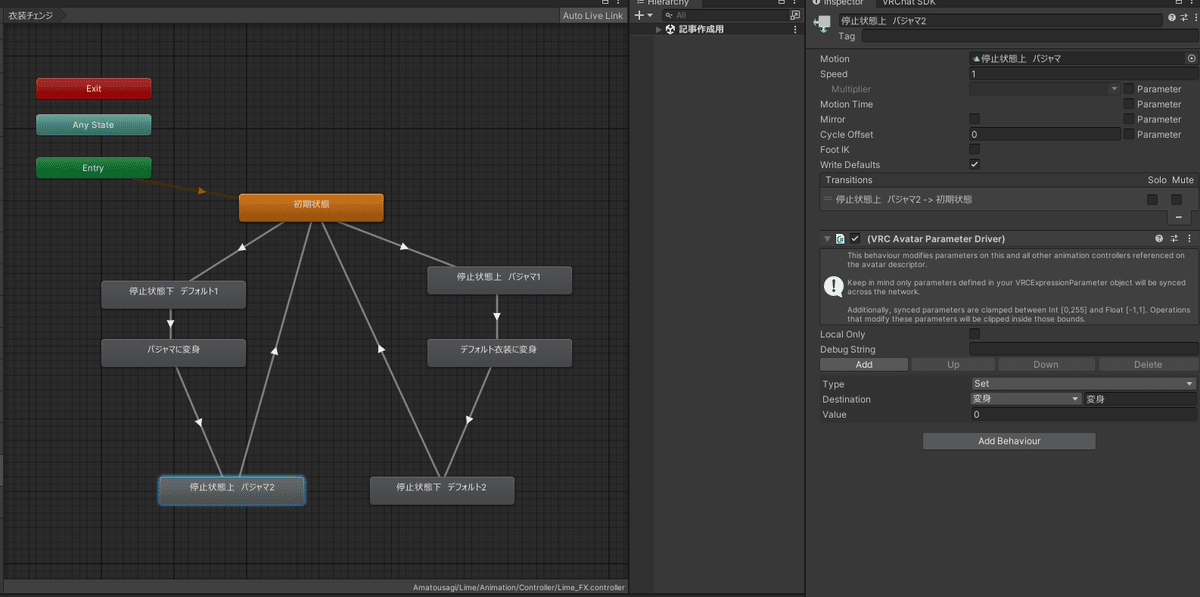This screenshot has width=1200, height=597.
Task: Click the Cycle Offset value field
Action: (1045, 134)
